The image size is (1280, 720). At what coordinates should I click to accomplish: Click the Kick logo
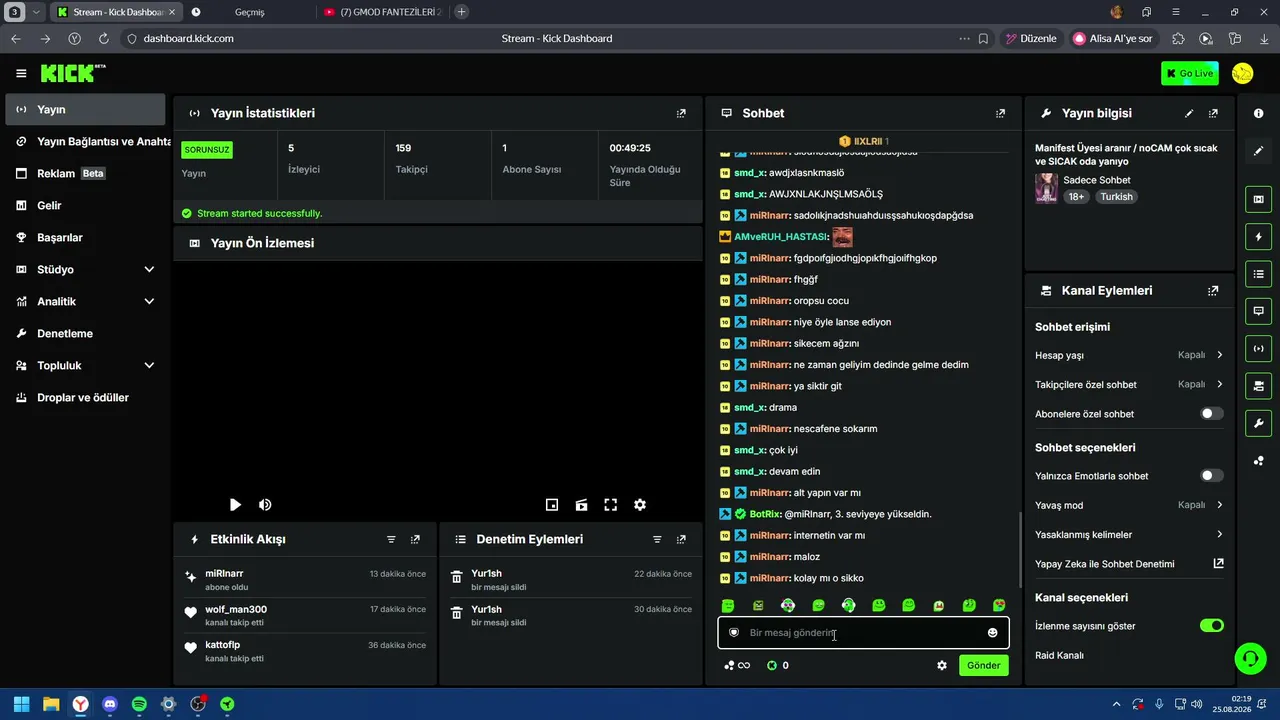72,73
